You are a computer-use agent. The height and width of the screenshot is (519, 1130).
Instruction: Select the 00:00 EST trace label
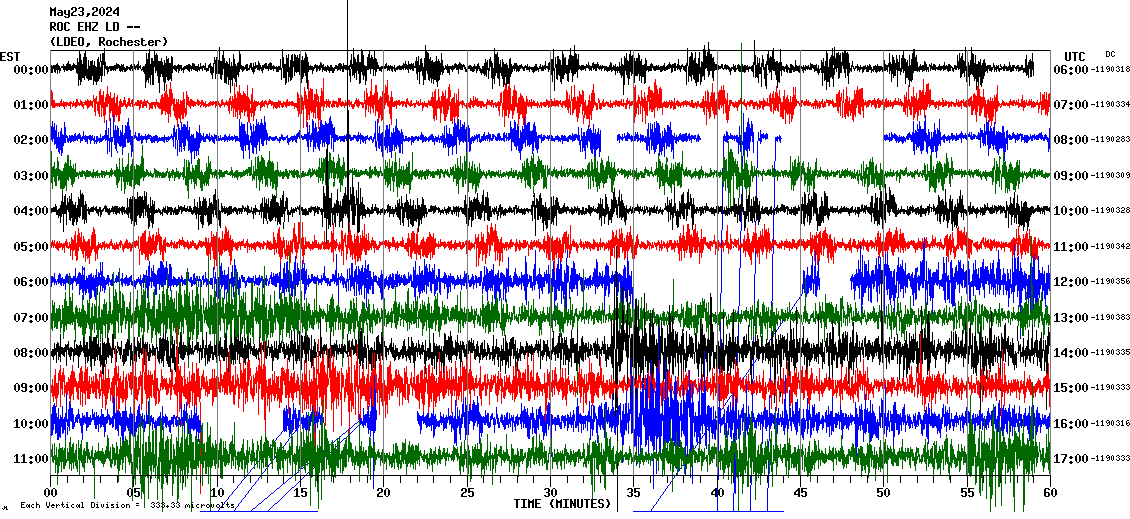tap(30, 70)
